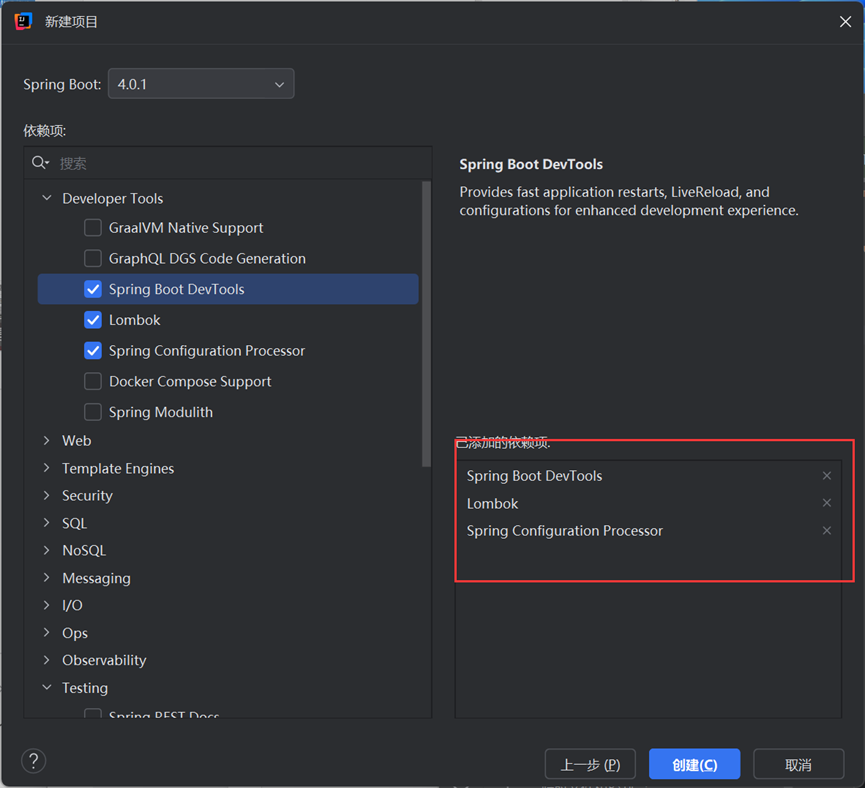Select Spring Configuration Processor in added list

click(x=564, y=531)
